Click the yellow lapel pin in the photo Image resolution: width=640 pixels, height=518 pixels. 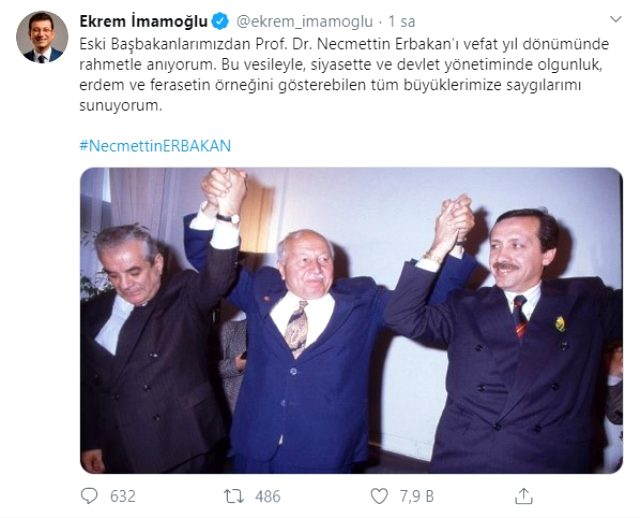pos(560,324)
